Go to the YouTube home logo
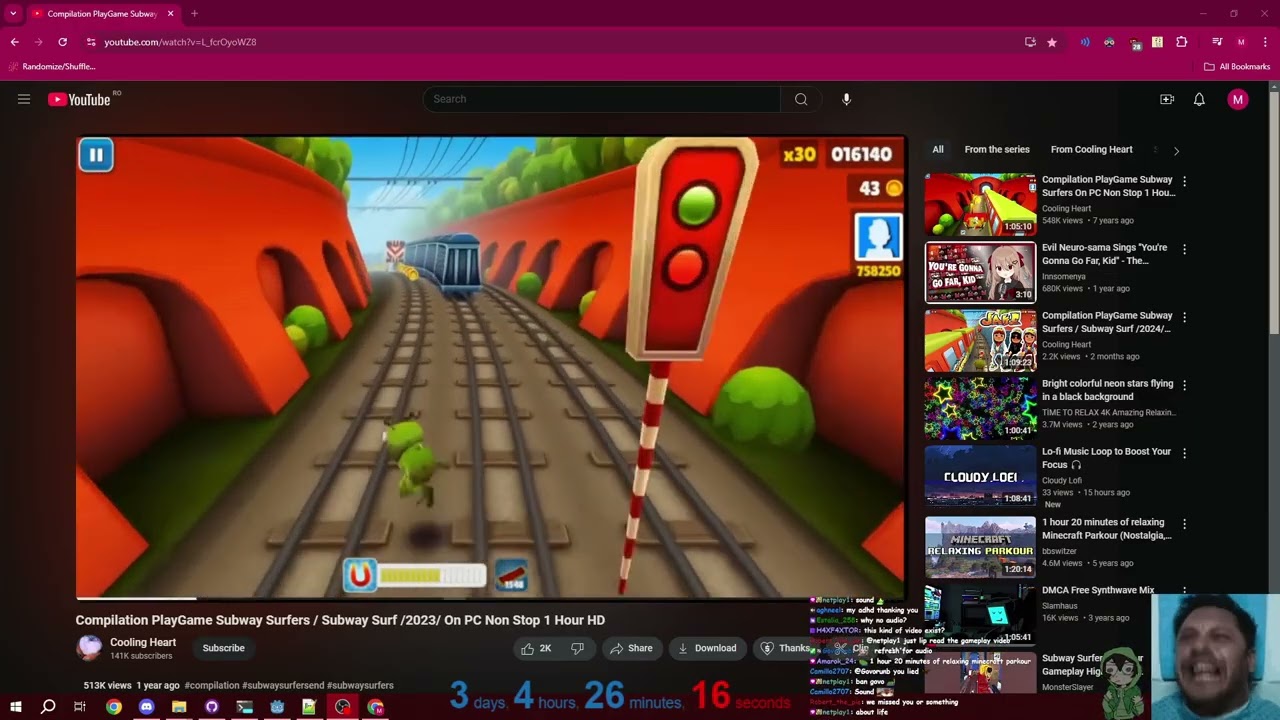This screenshot has width=1280, height=720. click(x=79, y=99)
